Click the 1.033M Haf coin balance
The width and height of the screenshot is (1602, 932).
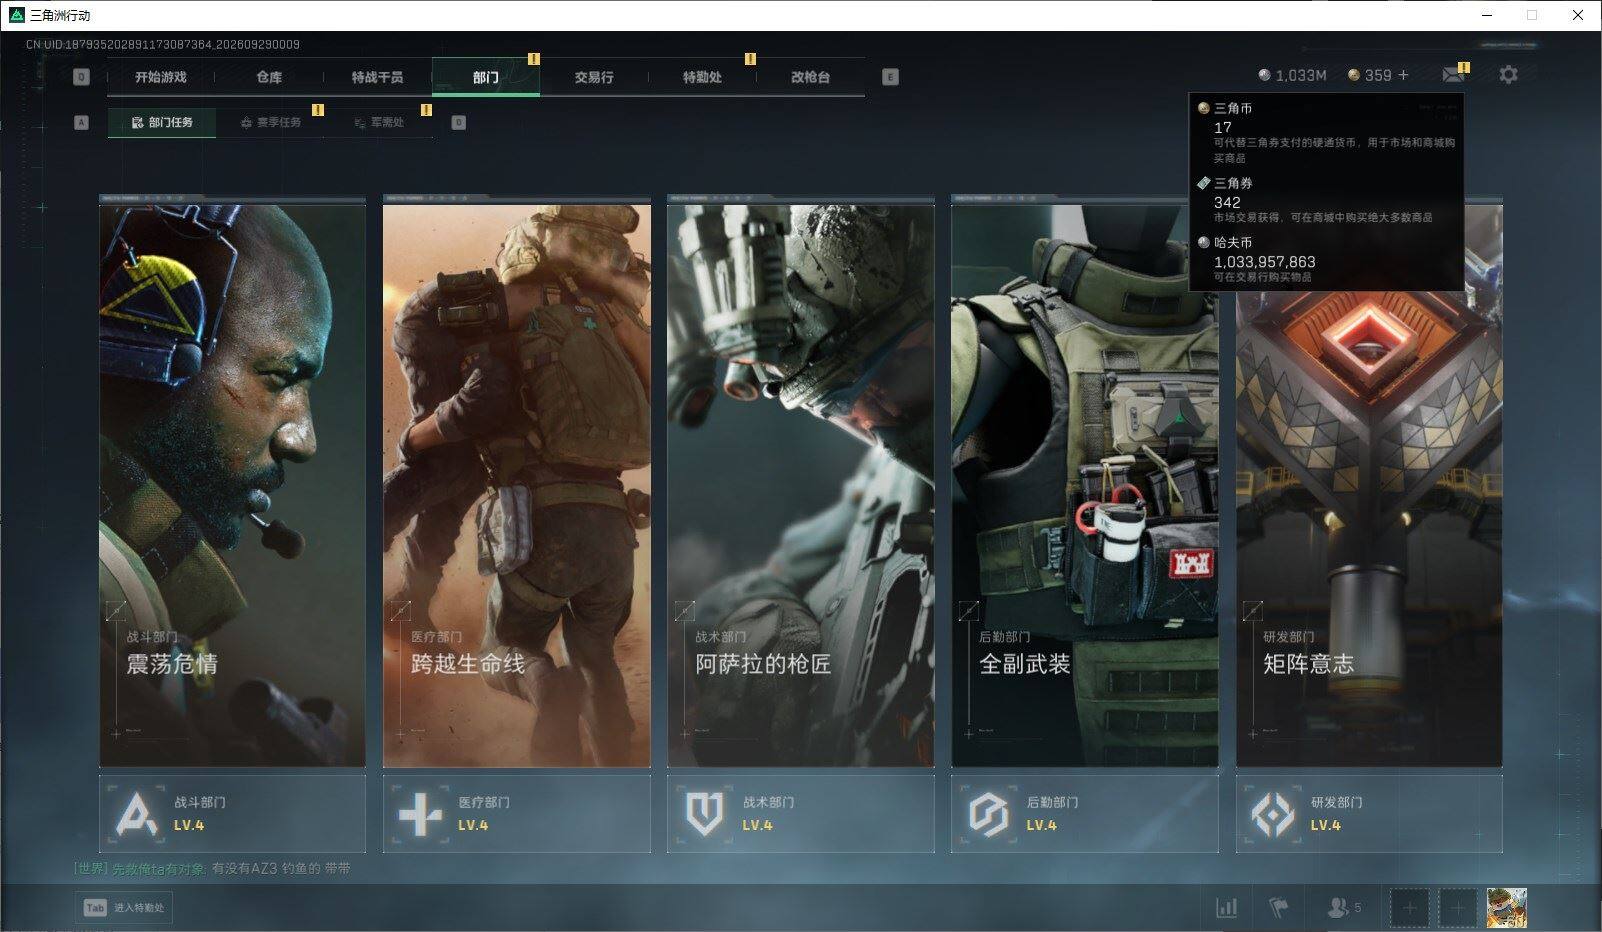1292,75
